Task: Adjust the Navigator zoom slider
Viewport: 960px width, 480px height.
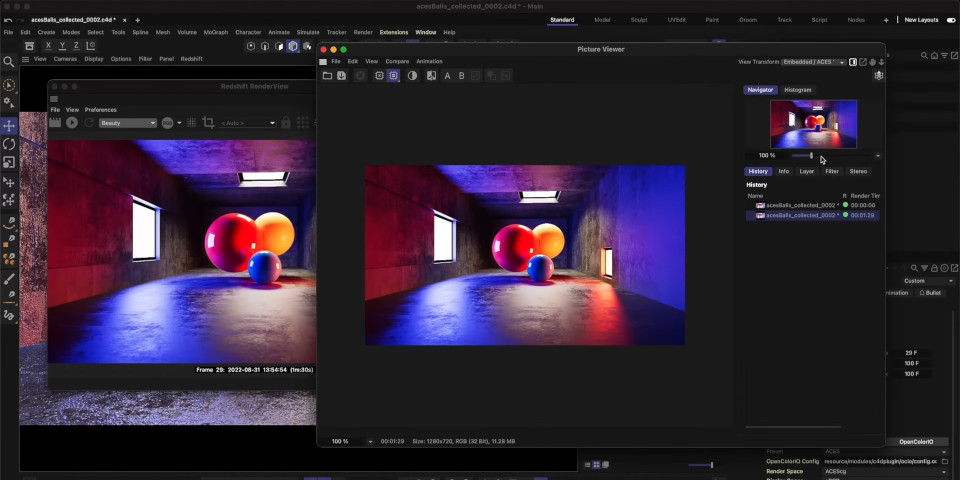Action: 811,155
